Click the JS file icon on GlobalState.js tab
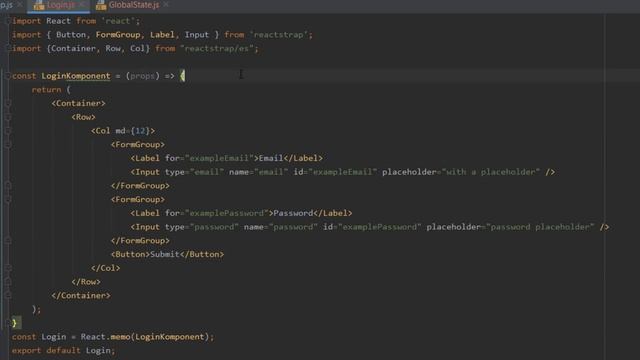 coord(101,5)
